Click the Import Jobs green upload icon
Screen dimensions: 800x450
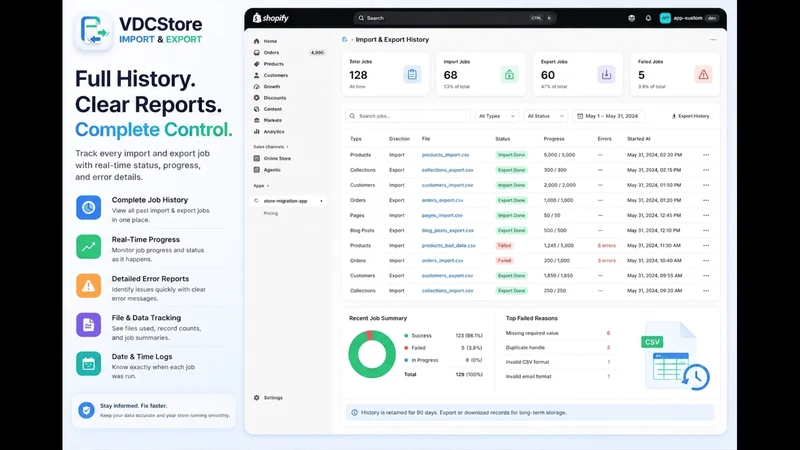[x=509, y=74]
